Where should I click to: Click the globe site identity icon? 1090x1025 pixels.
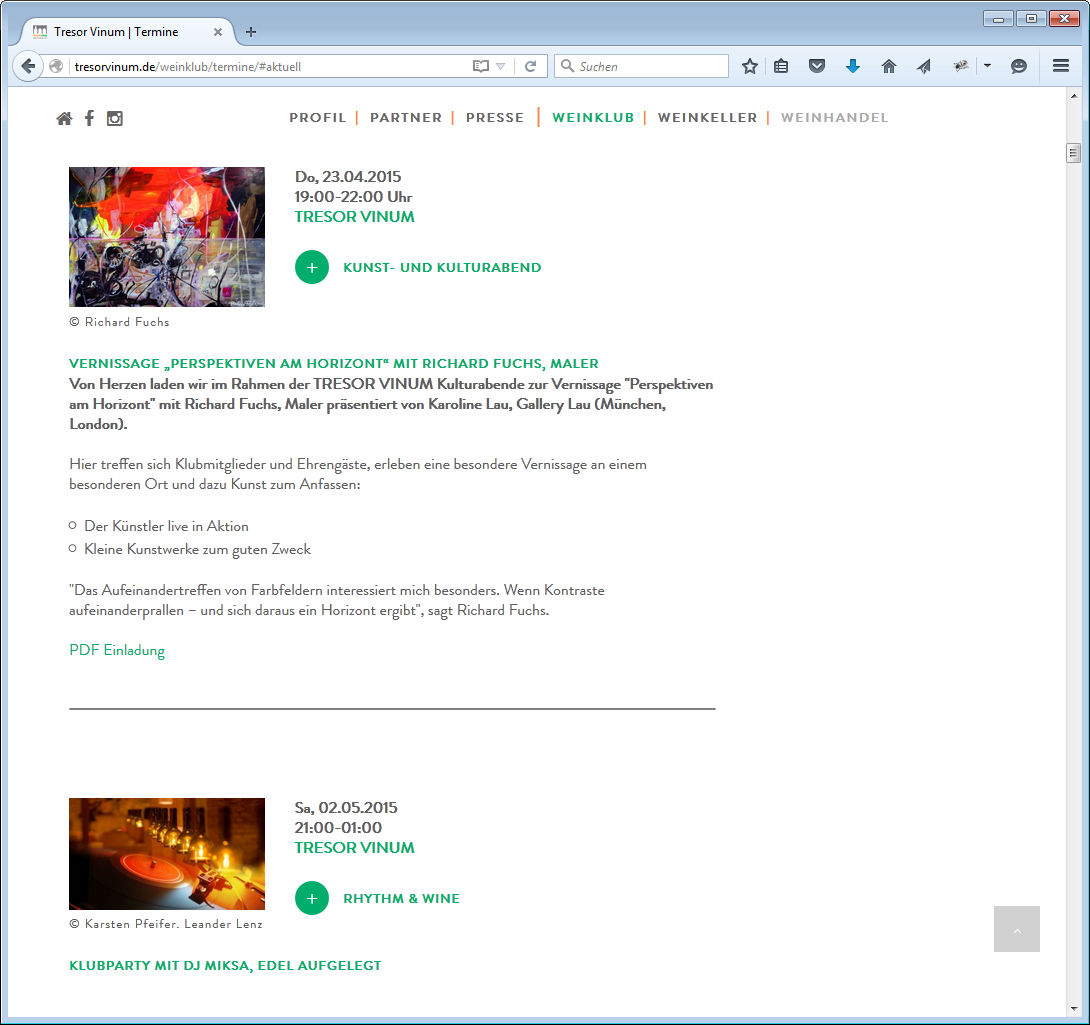pyautogui.click(x=56, y=66)
